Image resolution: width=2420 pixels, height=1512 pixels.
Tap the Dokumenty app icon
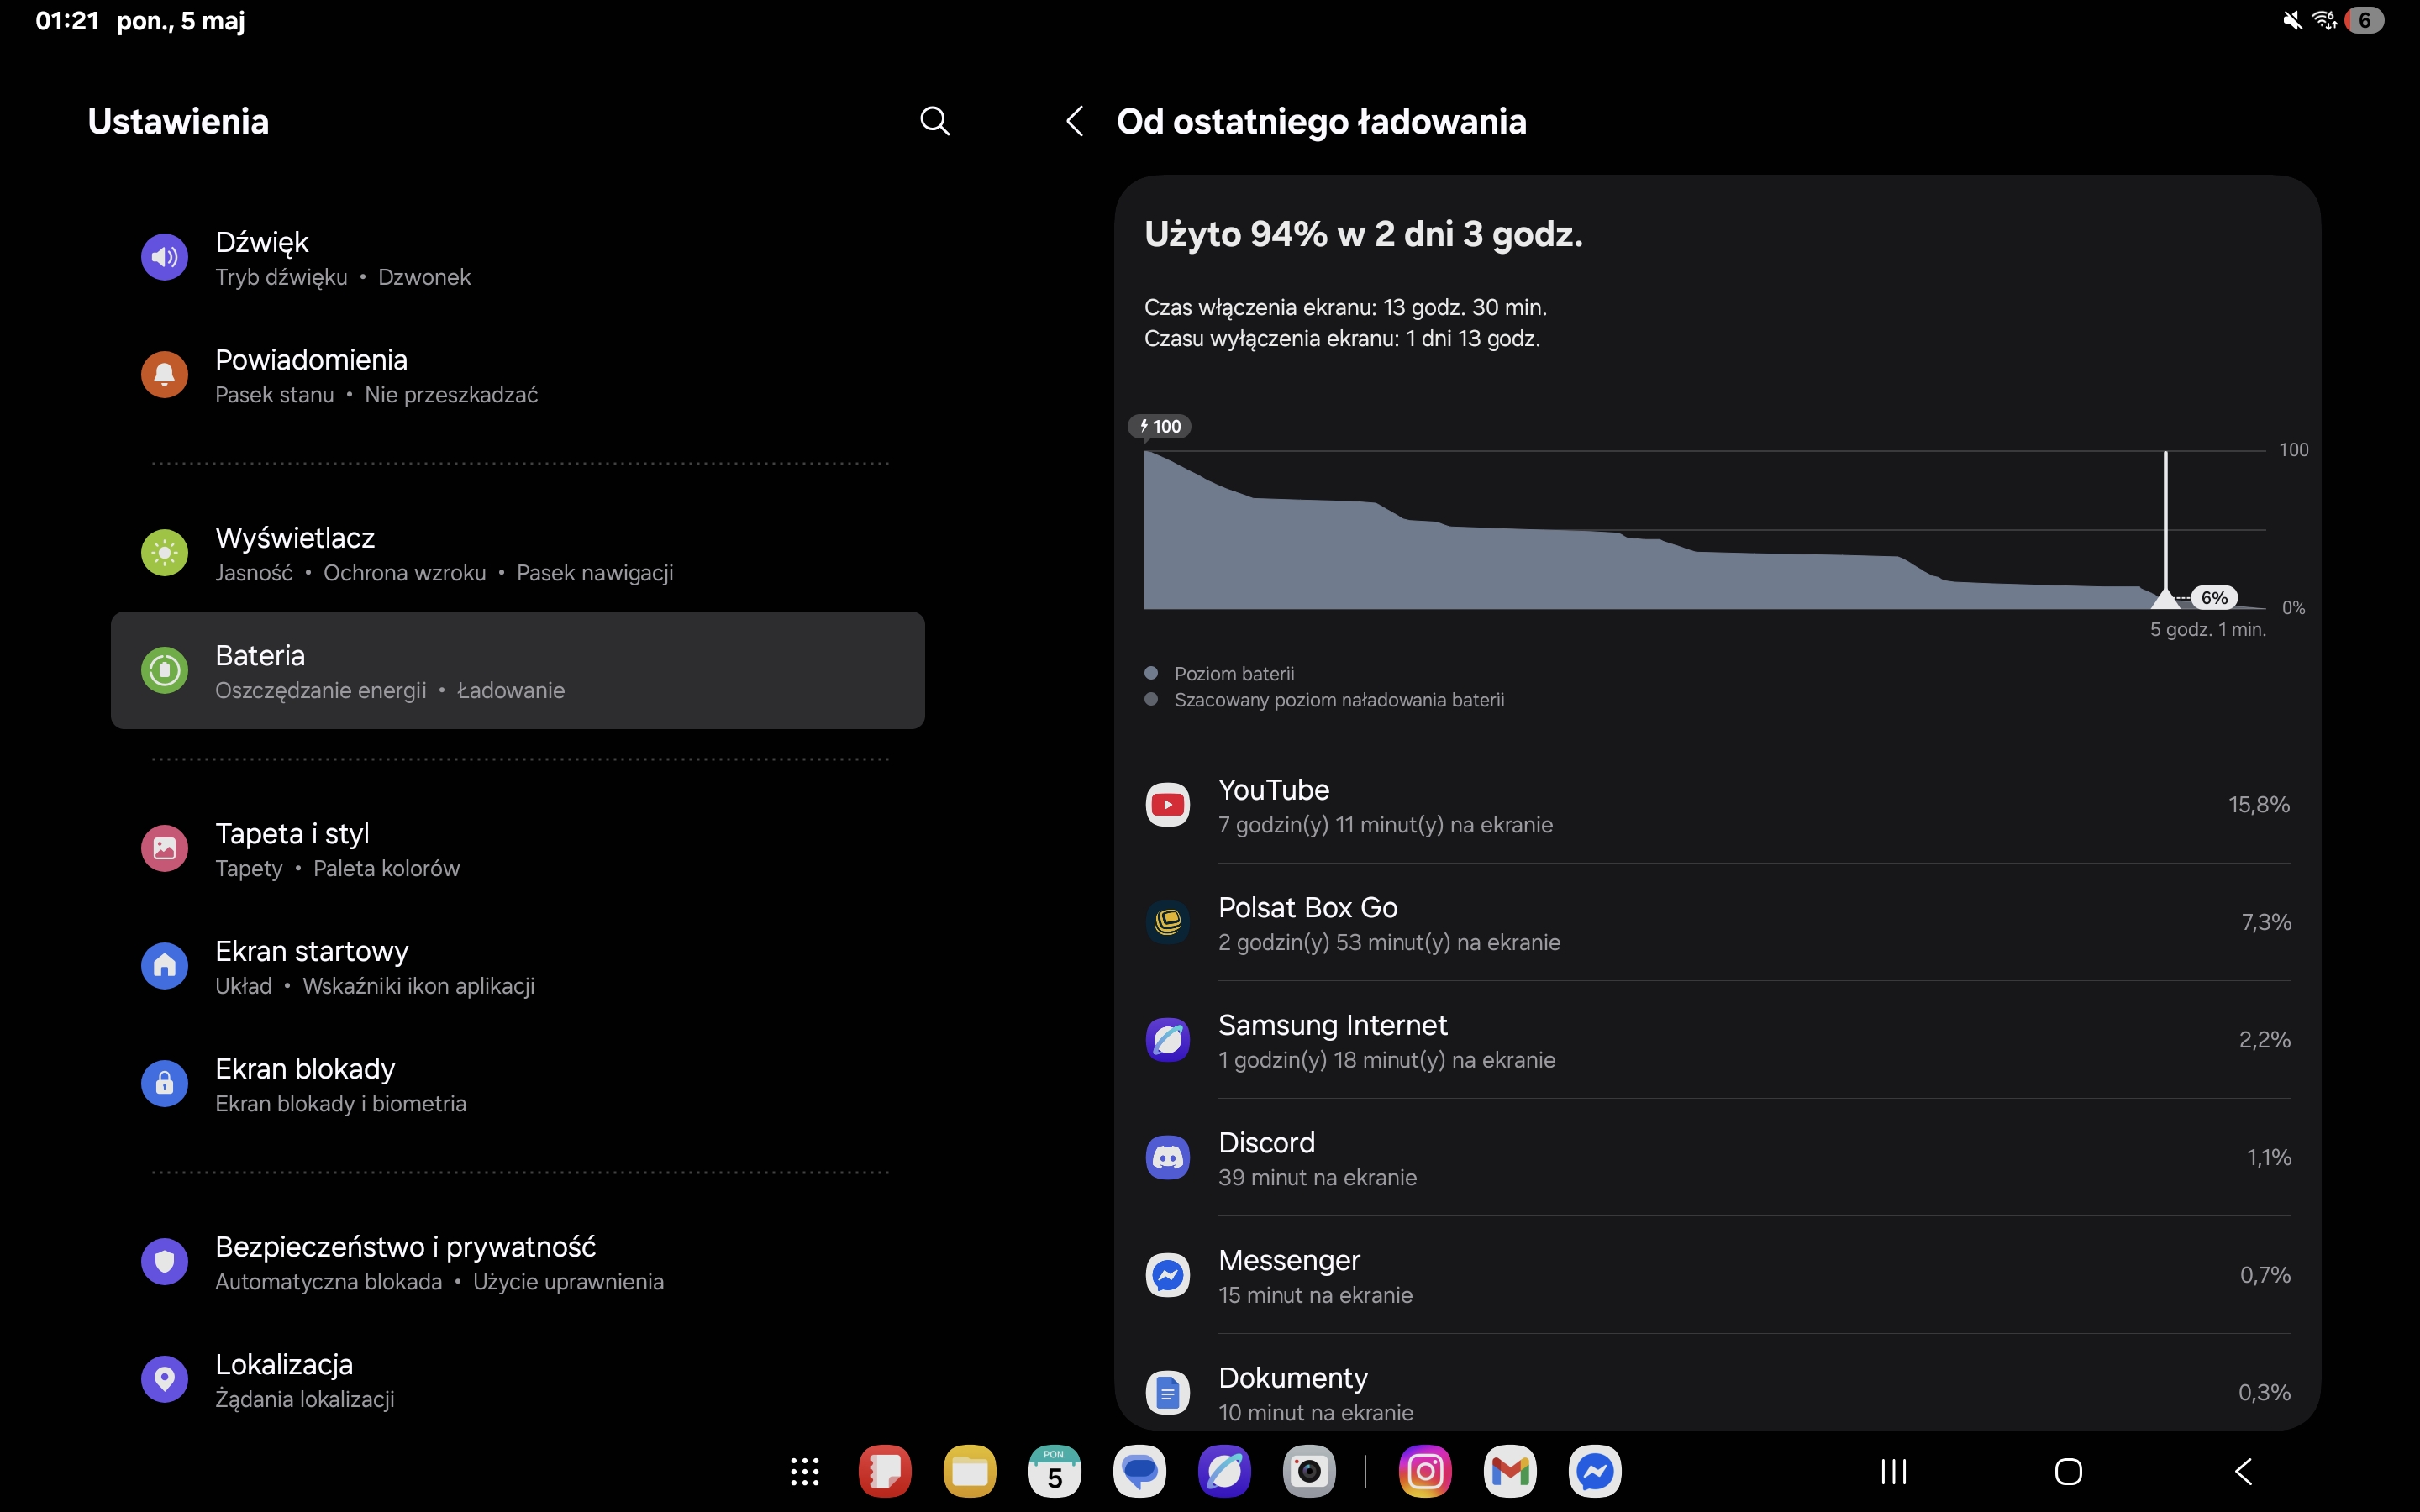point(1167,1393)
